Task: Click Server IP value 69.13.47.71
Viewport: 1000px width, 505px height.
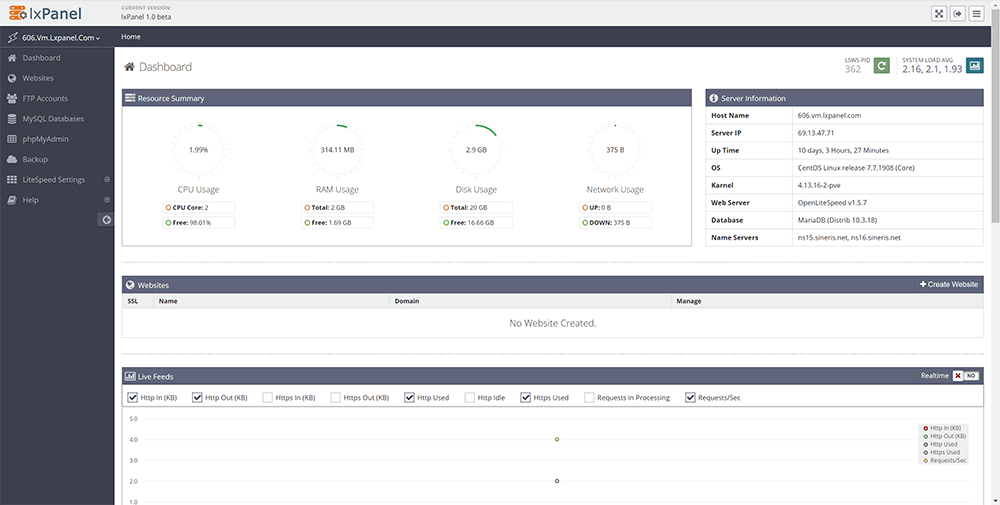Action: (x=816, y=133)
